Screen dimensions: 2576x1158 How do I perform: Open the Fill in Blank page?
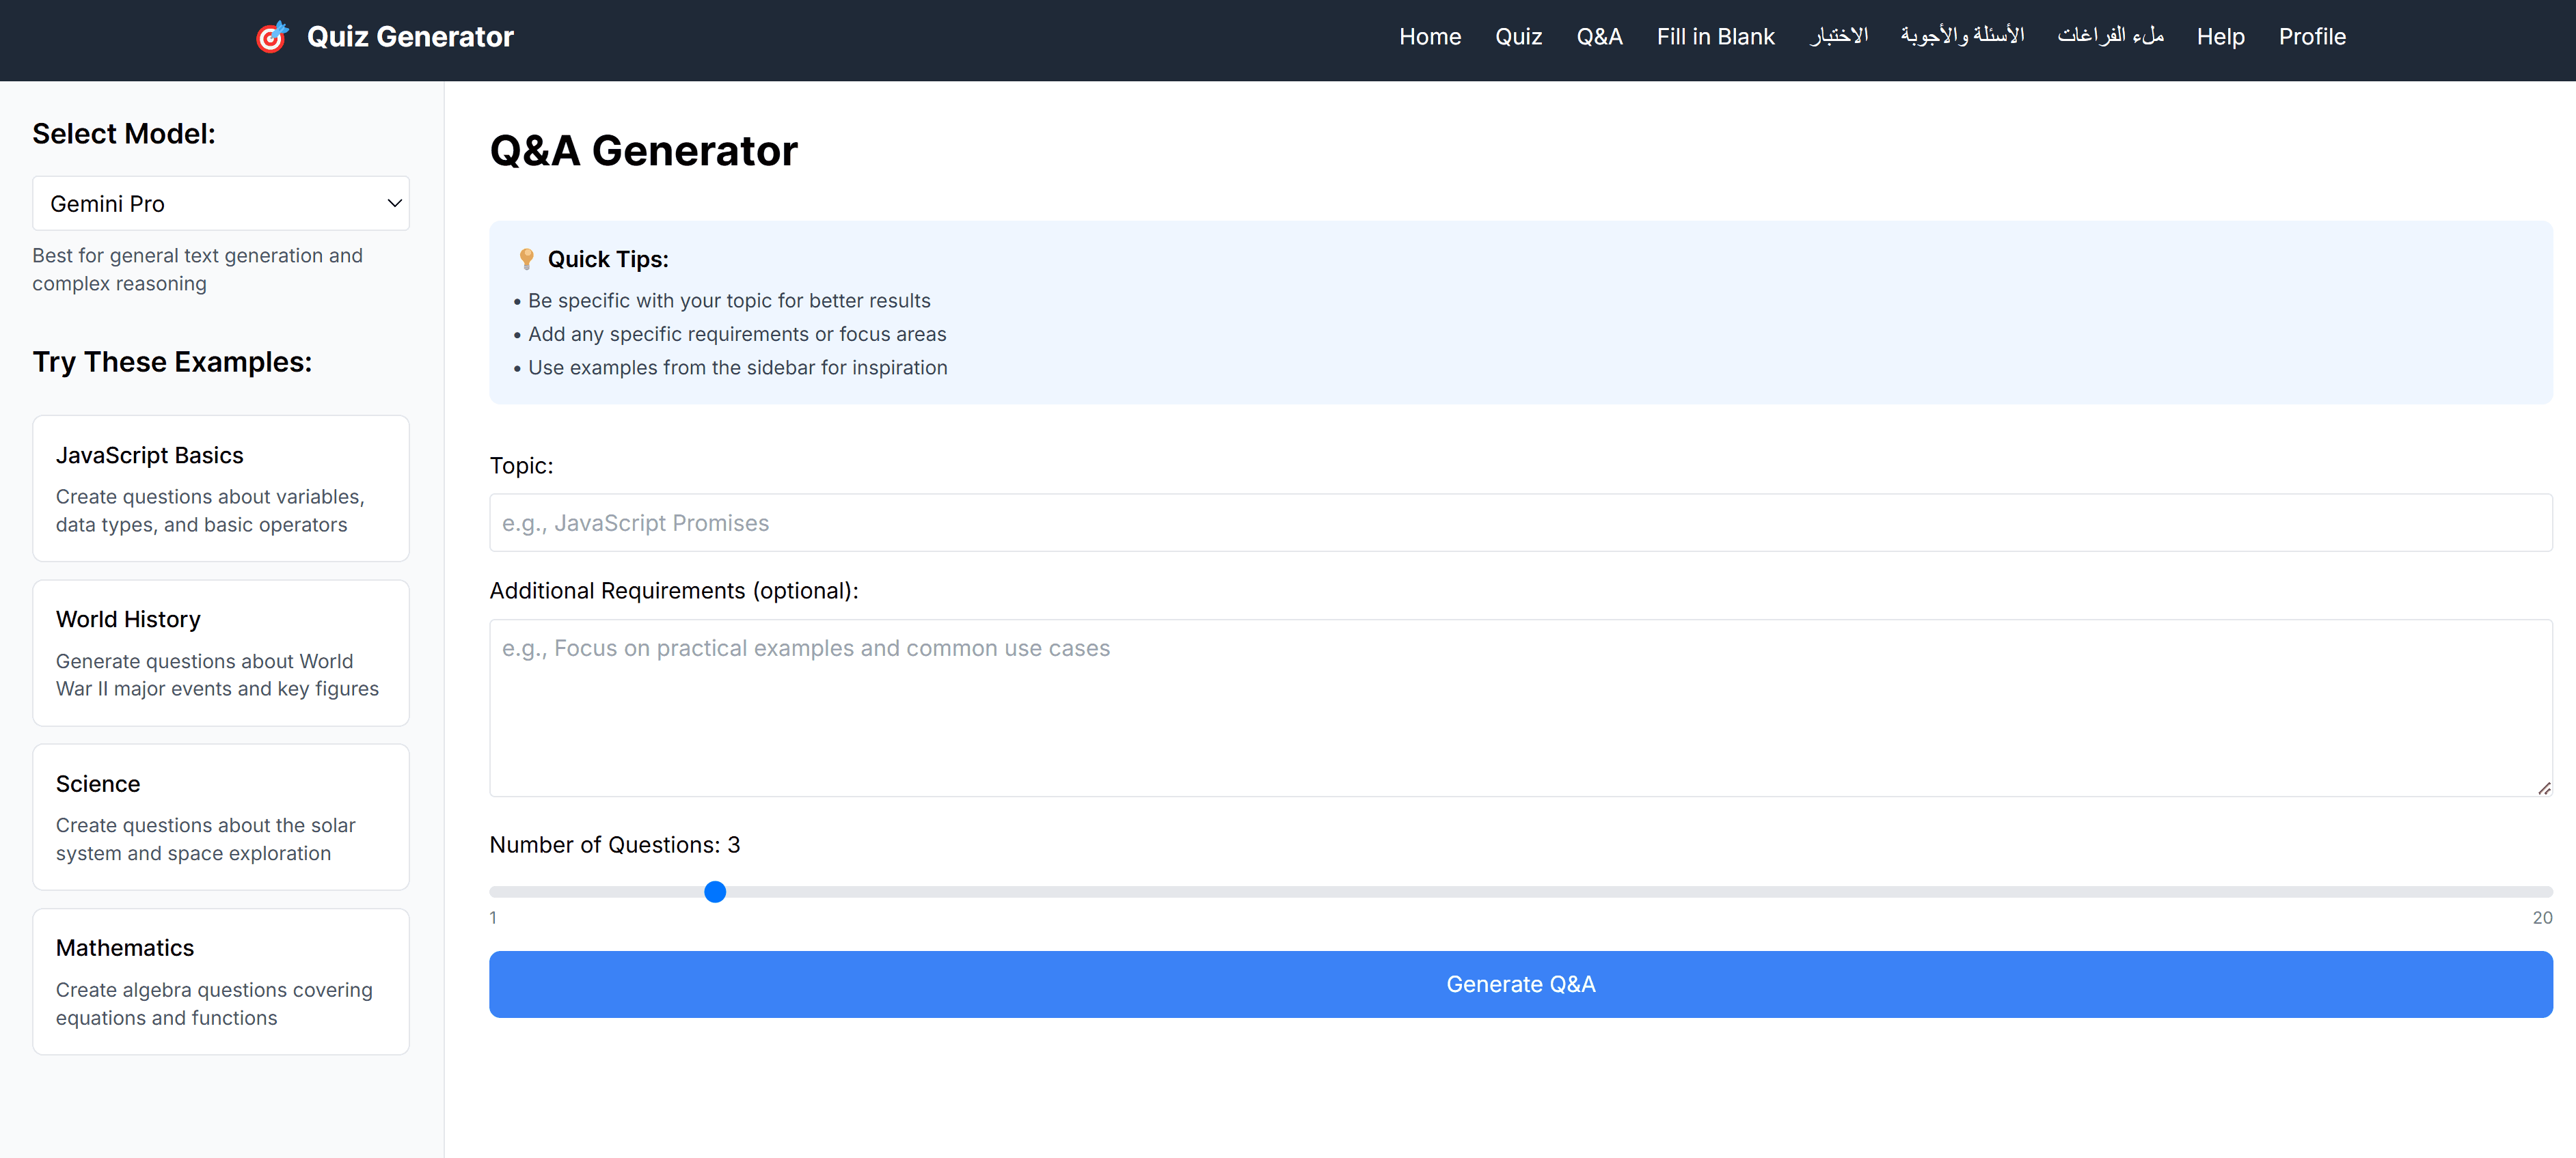point(1715,36)
